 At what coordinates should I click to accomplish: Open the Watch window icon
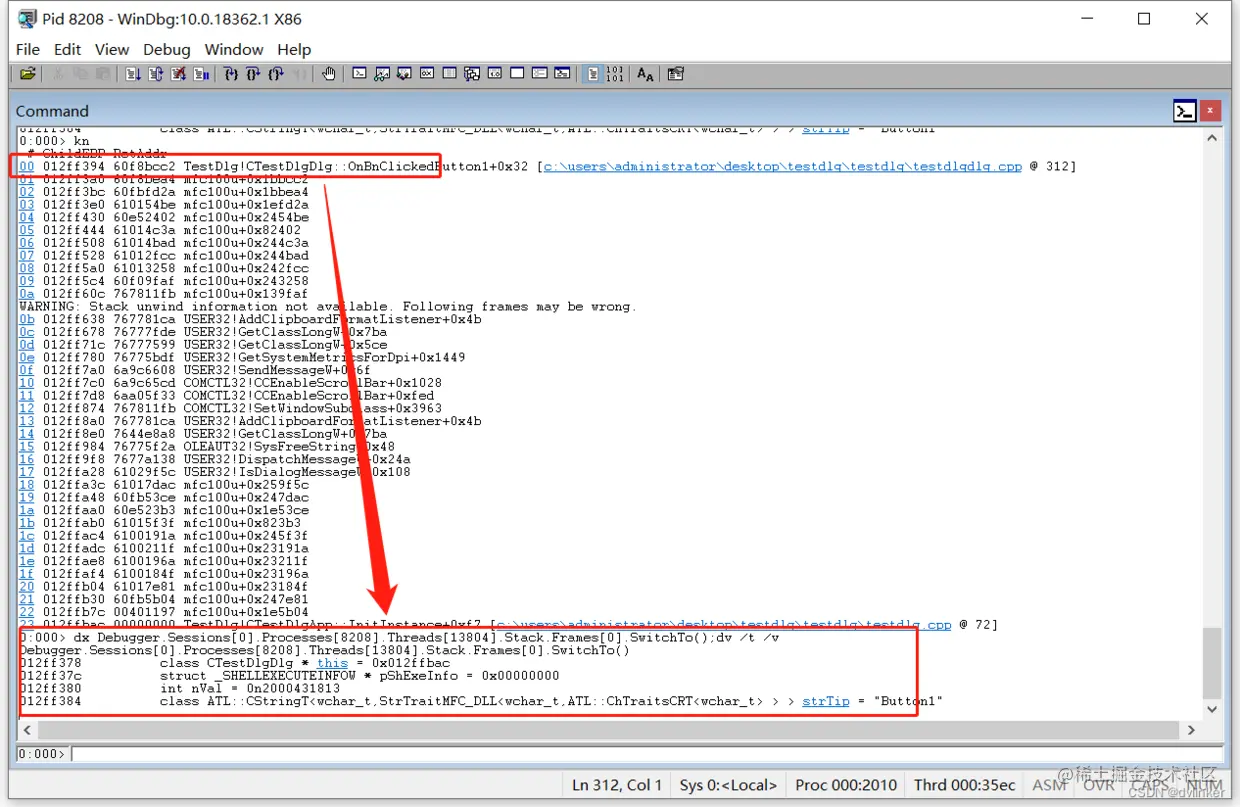click(382, 74)
